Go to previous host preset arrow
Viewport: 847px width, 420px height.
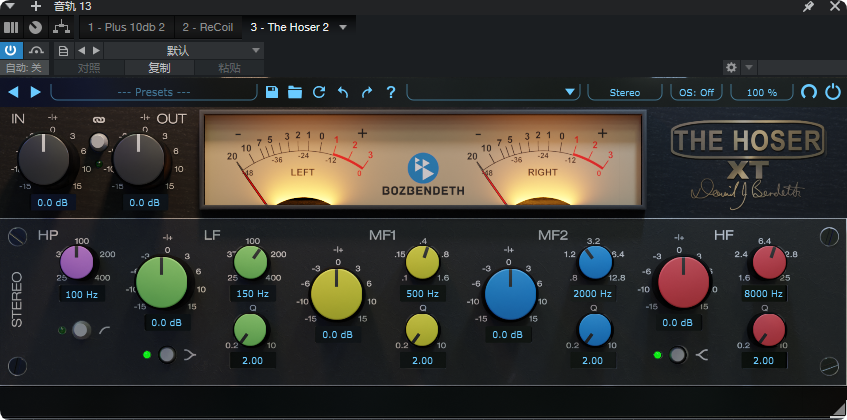pos(82,51)
